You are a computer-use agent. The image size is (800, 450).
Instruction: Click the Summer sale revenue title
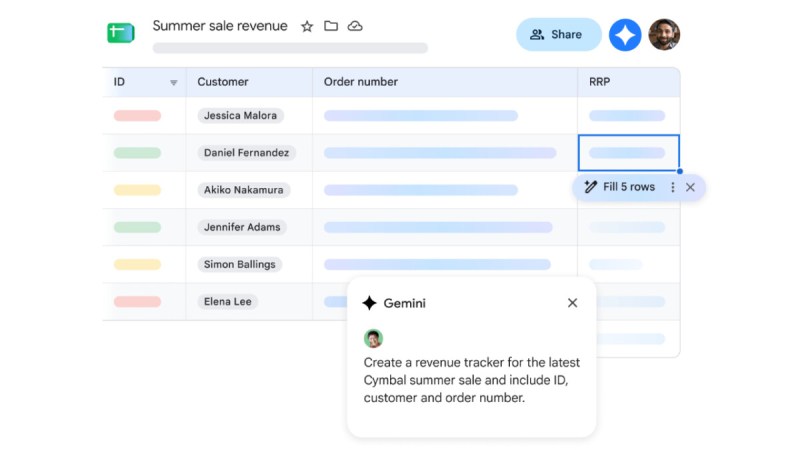tap(220, 26)
